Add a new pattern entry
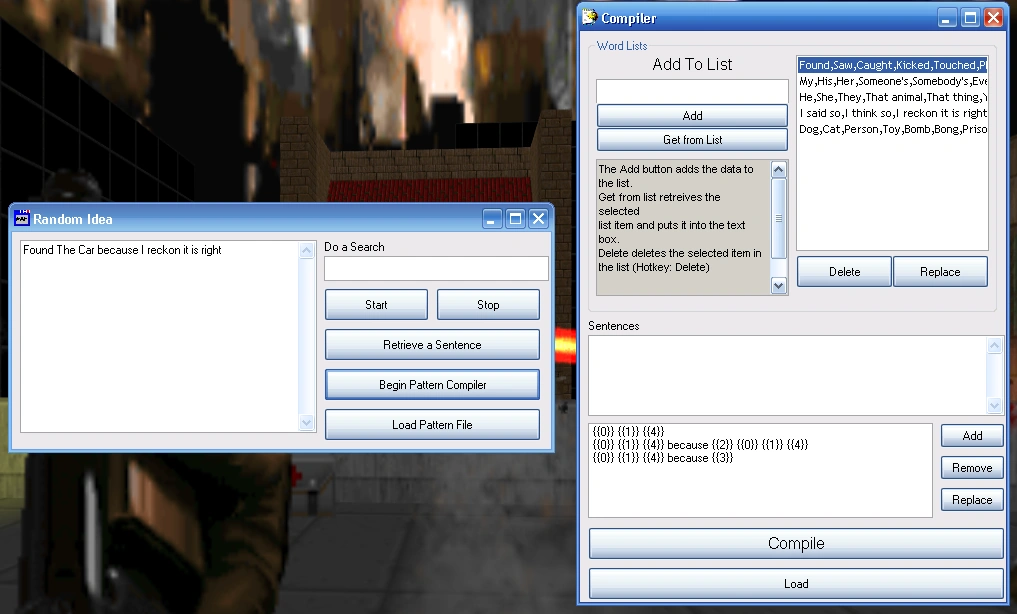1017x614 pixels. click(971, 435)
